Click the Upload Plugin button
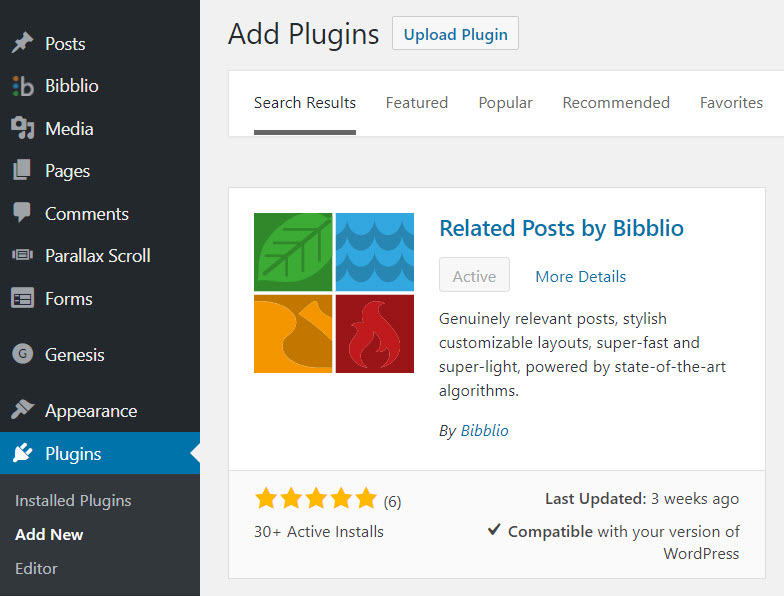This screenshot has height=596, width=784. point(456,34)
